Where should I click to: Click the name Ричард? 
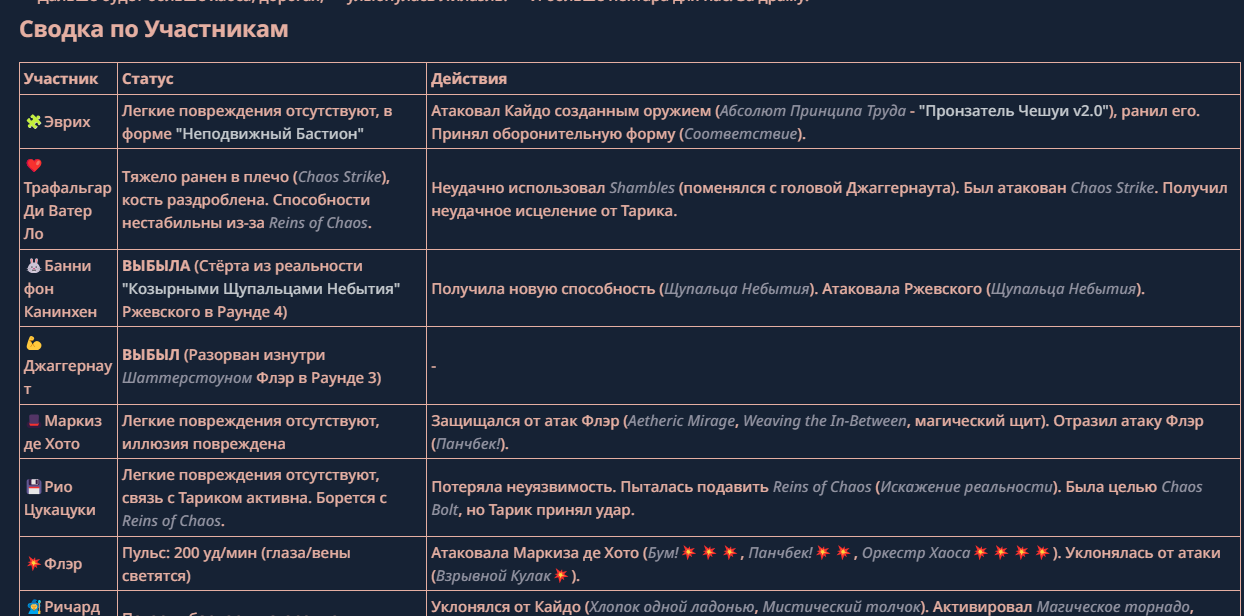pyautogui.click(x=72, y=607)
